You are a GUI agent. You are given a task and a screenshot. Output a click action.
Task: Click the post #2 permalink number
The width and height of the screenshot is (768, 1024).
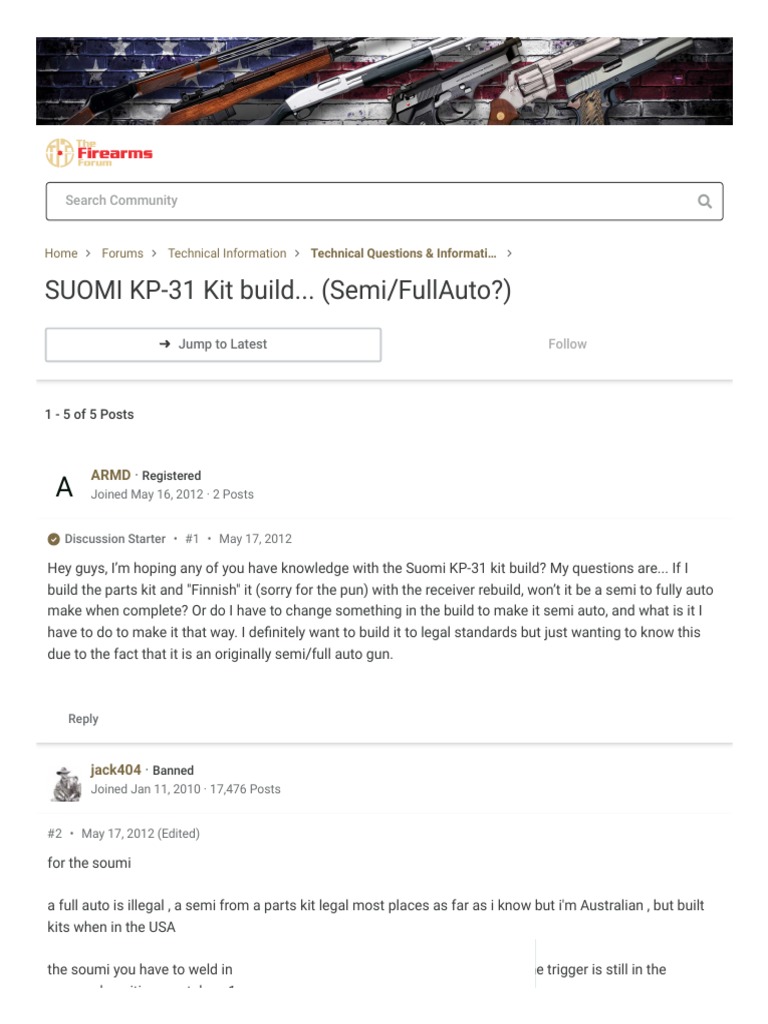pos(55,834)
